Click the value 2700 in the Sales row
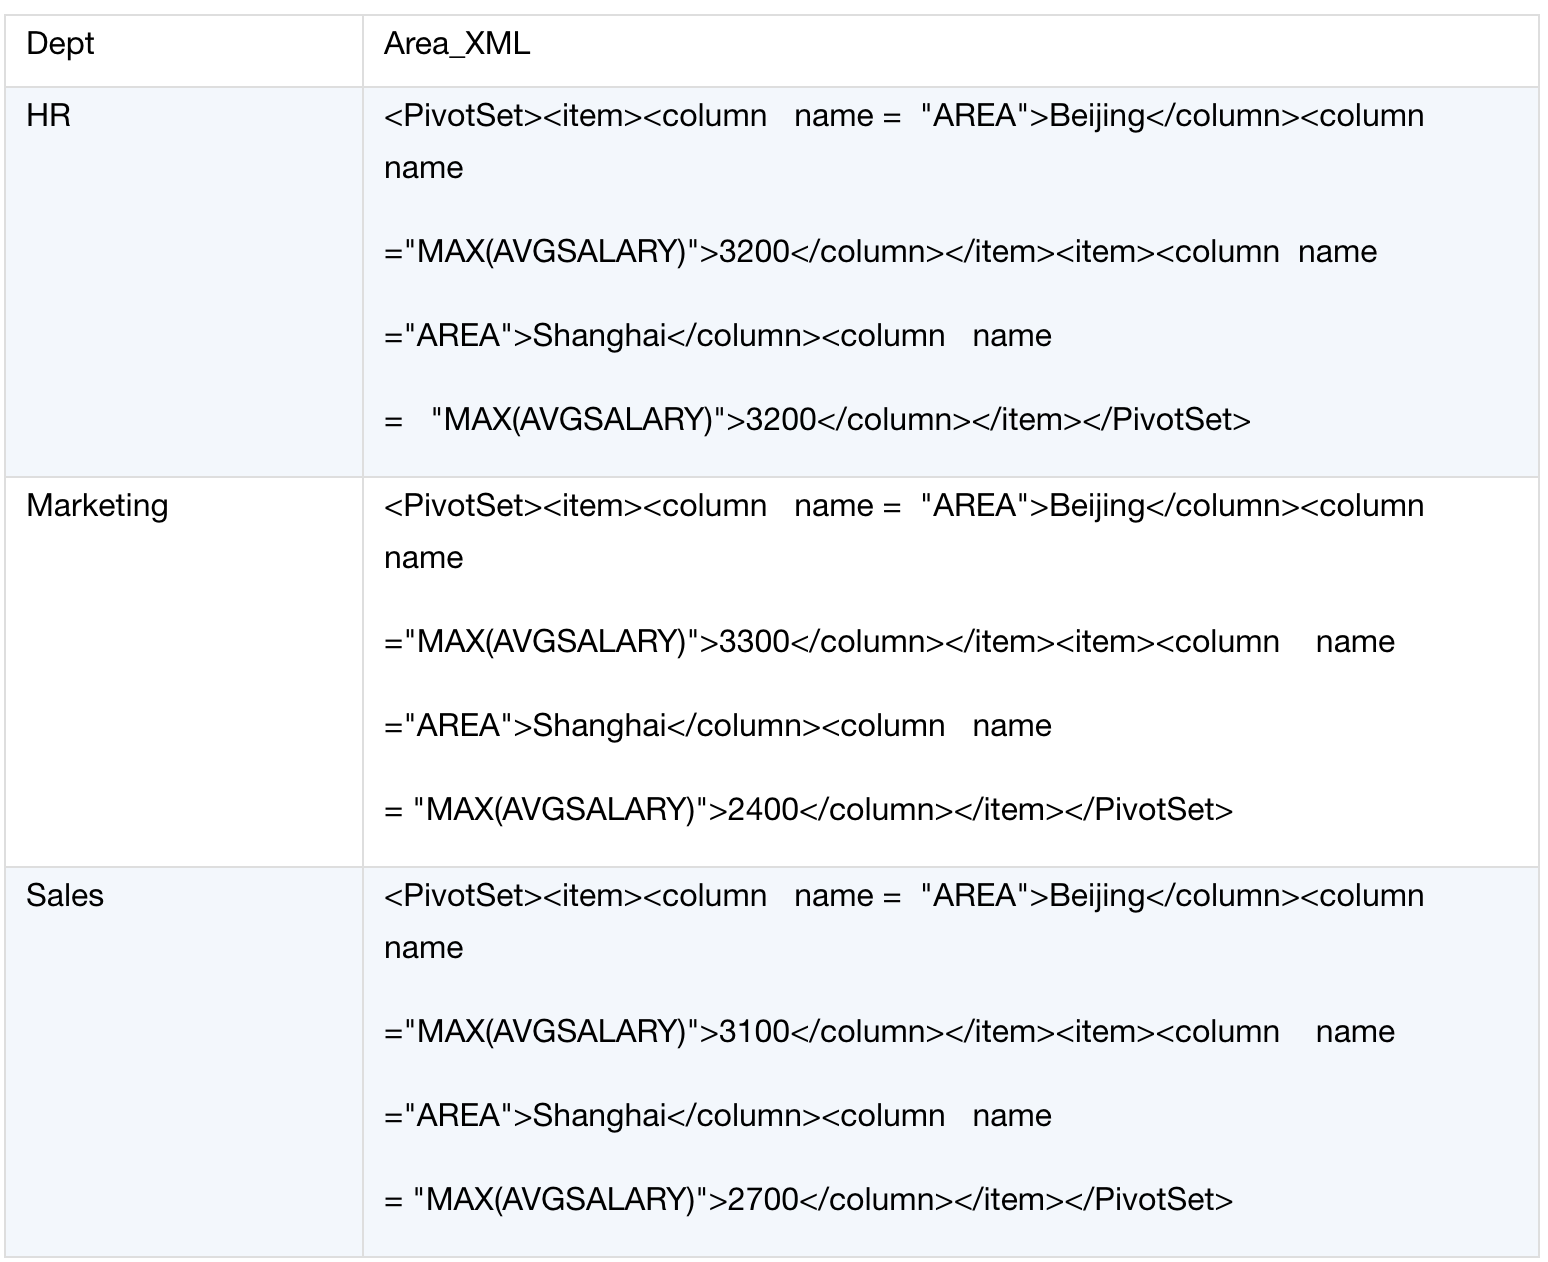1548x1262 pixels. (x=762, y=1195)
